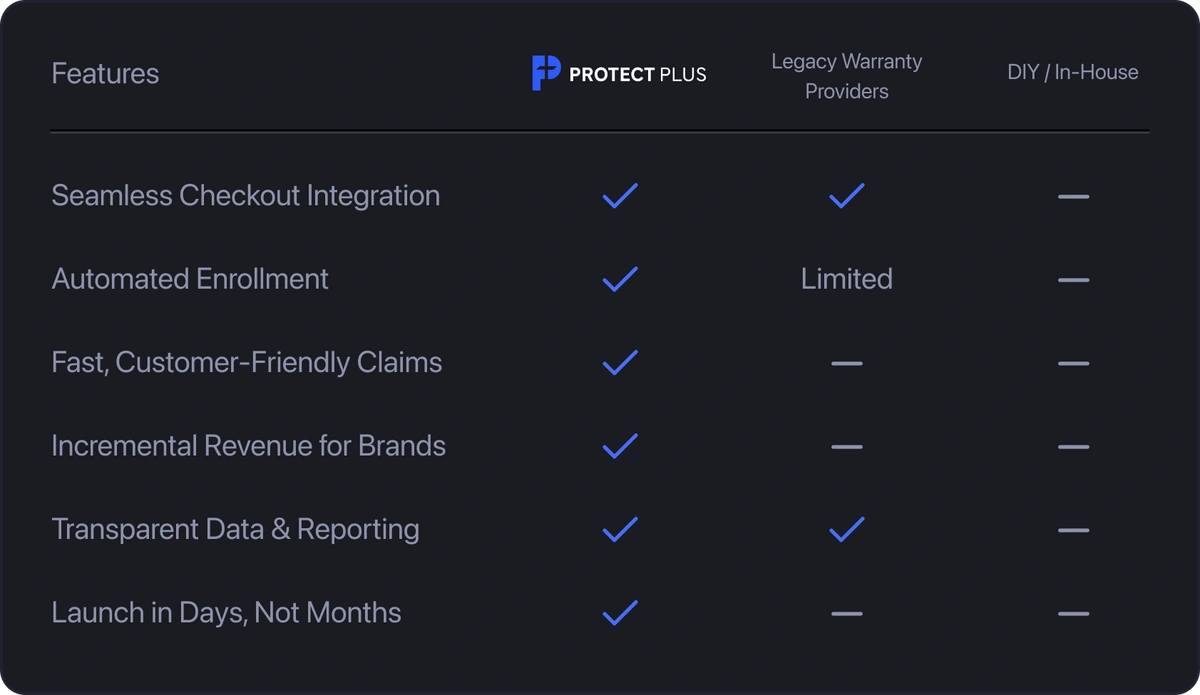The width and height of the screenshot is (1200, 695).
Task: Click the Launch in Days, Not Months label
Action: [x=226, y=612]
